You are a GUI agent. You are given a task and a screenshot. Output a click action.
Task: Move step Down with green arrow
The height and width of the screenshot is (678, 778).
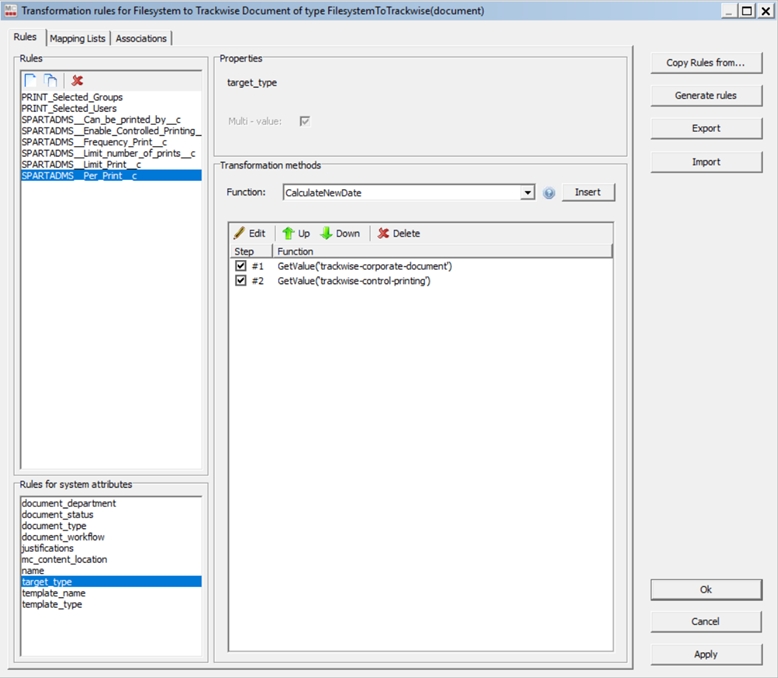340,233
